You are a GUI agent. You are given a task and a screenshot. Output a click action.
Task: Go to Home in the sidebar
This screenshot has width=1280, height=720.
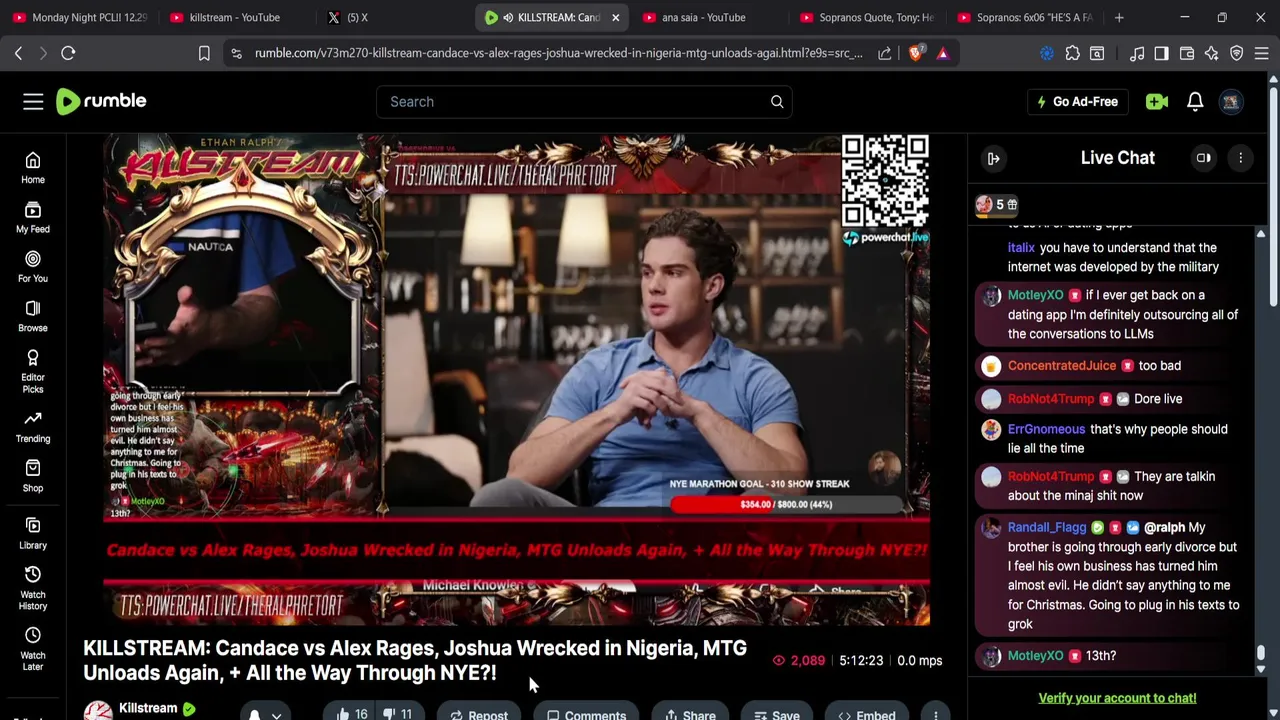tap(33, 168)
